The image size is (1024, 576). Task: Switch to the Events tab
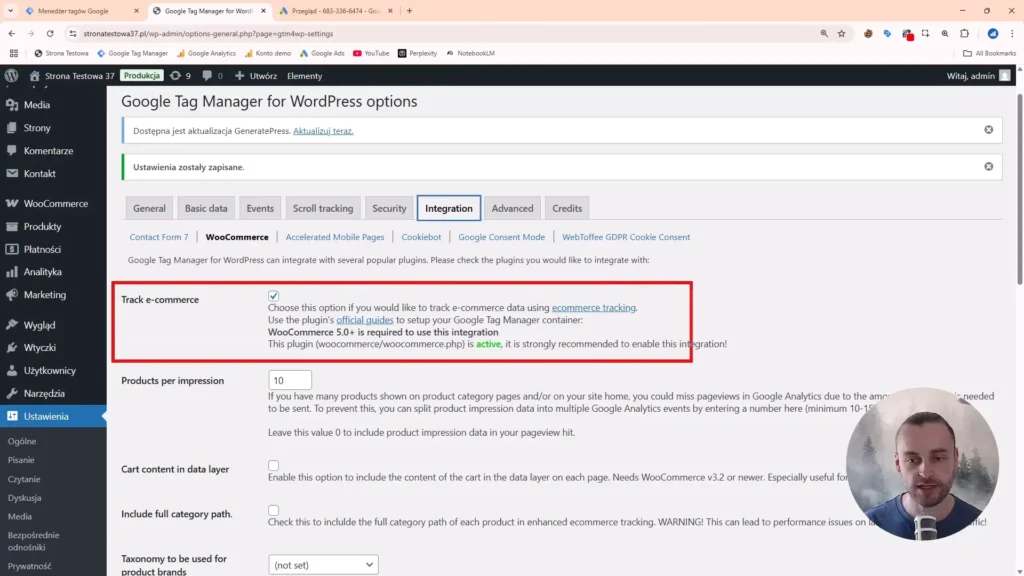pyautogui.click(x=260, y=208)
